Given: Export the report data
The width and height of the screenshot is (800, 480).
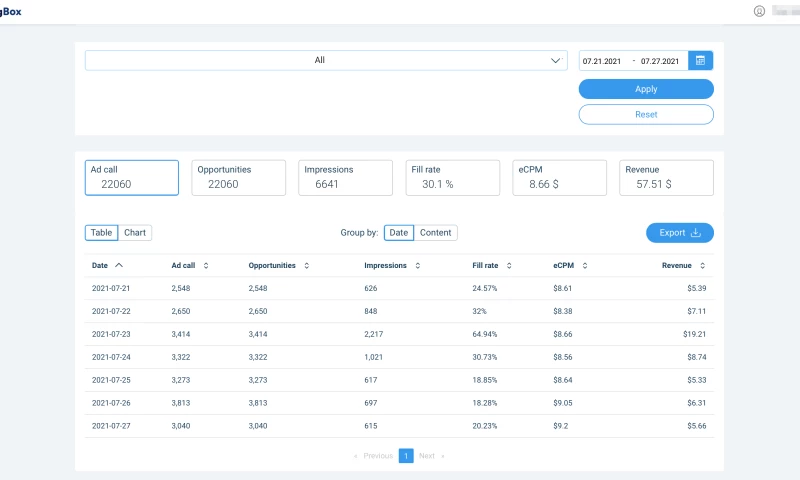Looking at the screenshot, I should (x=680, y=233).
